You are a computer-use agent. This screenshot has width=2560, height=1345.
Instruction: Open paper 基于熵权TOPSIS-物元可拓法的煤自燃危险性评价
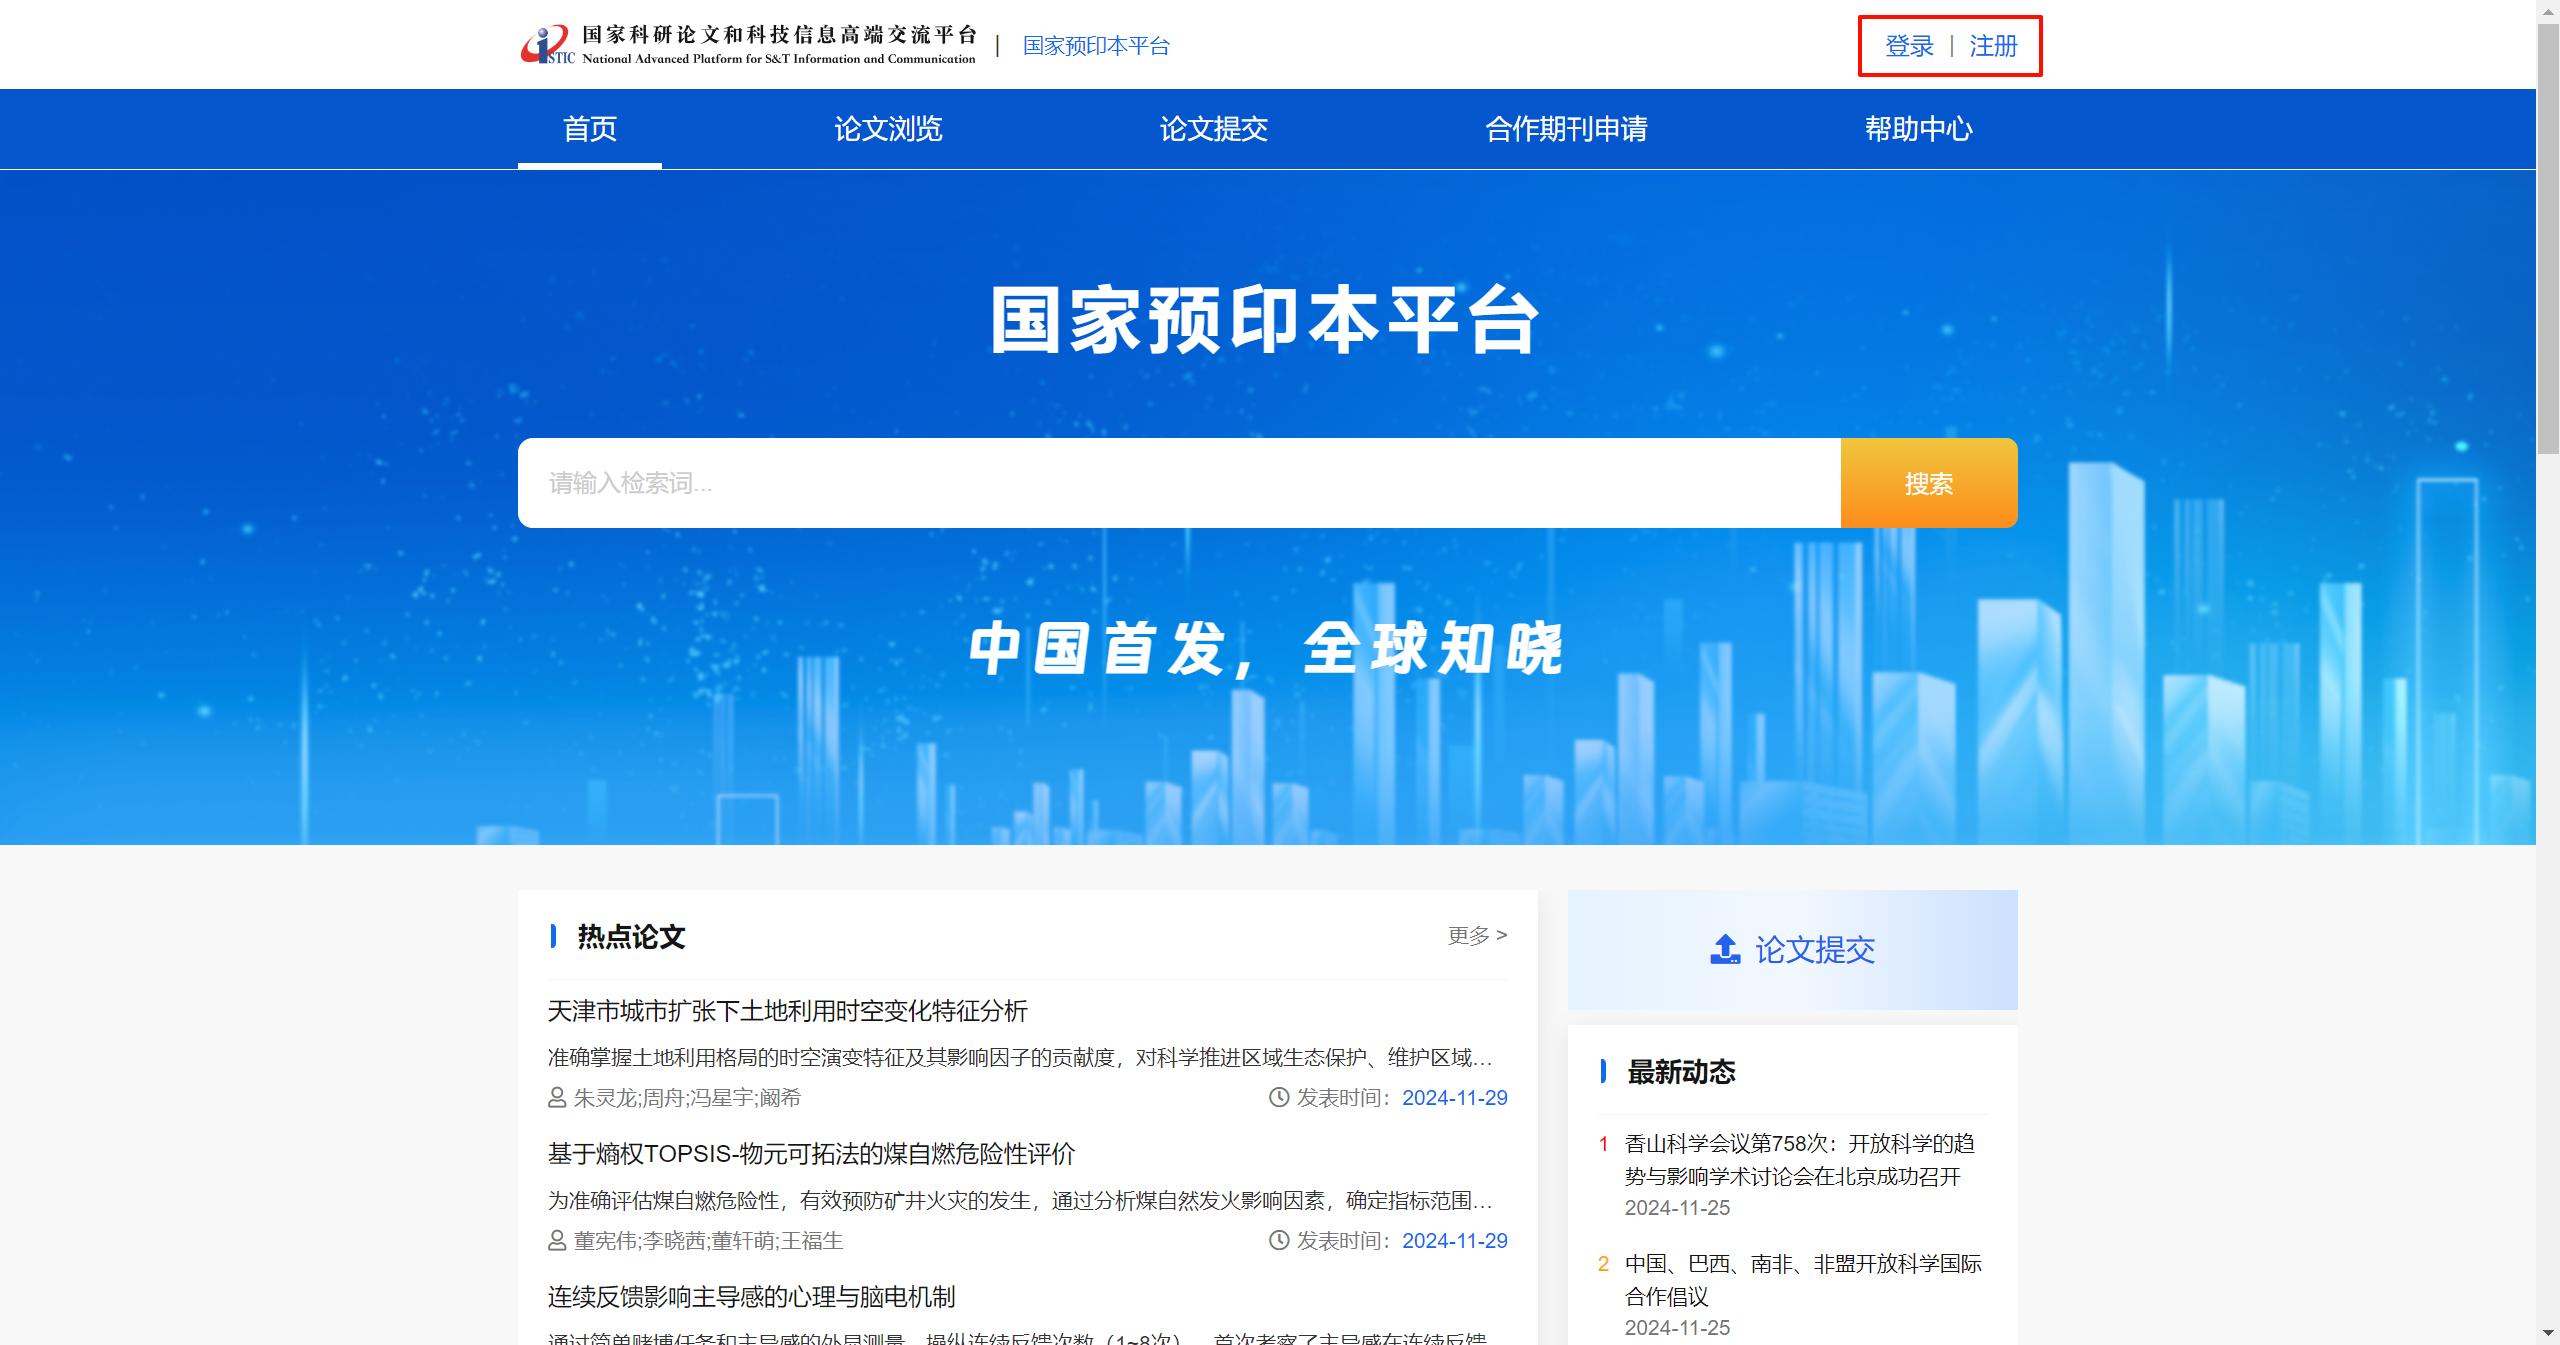pyautogui.click(x=811, y=1154)
